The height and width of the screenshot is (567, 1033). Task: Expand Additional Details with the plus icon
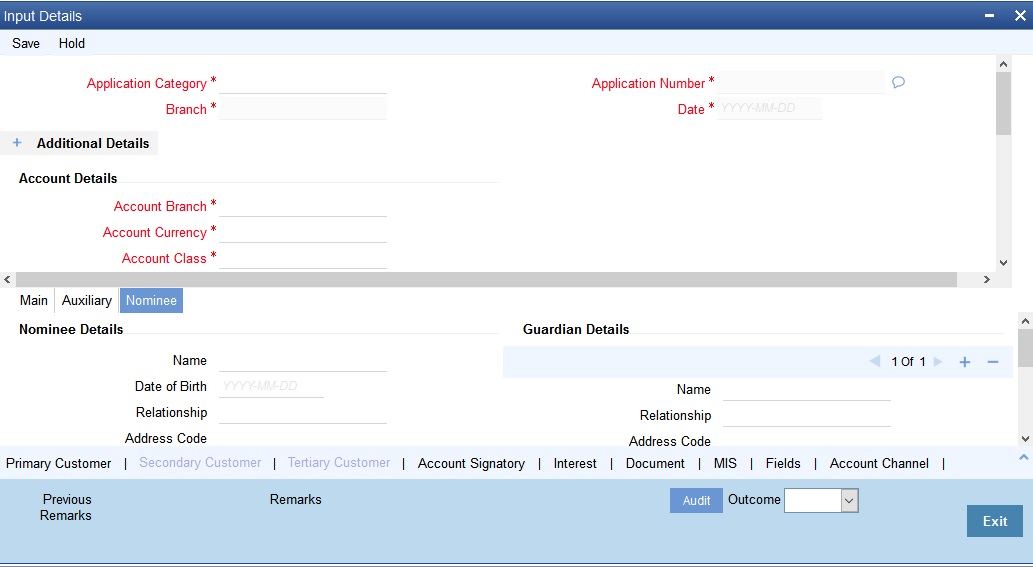pyautogui.click(x=17, y=143)
